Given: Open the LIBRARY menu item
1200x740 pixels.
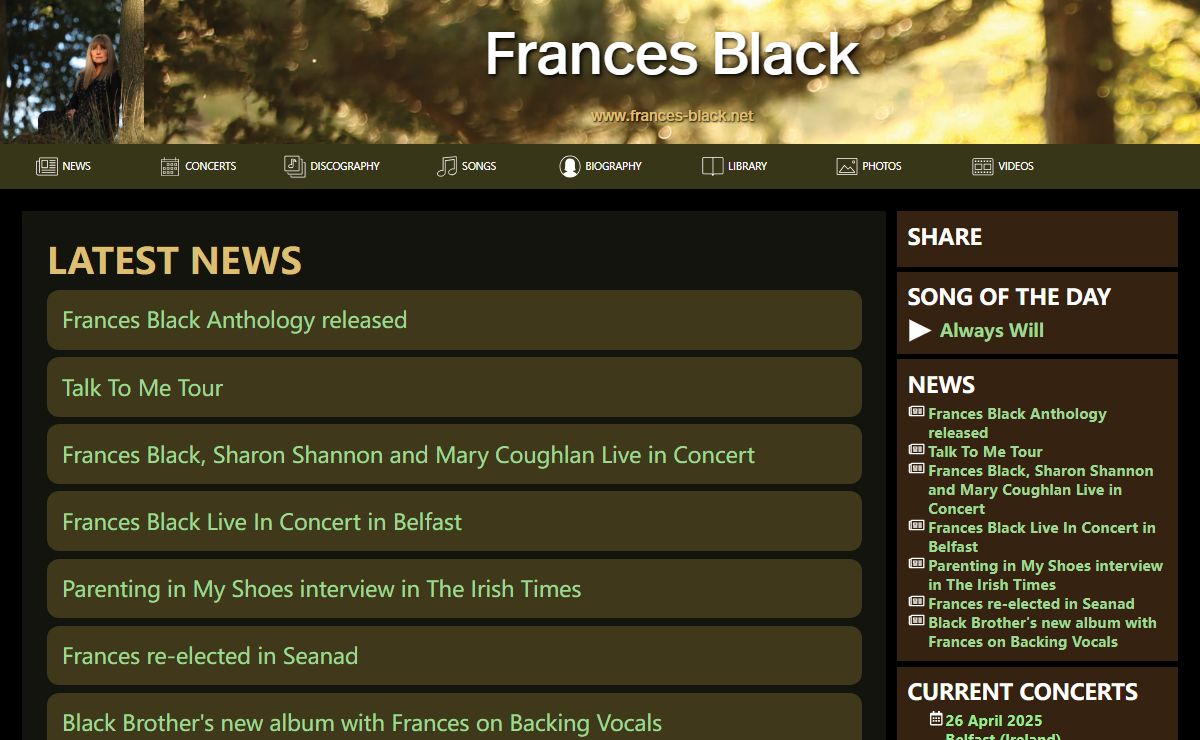Looking at the screenshot, I should (x=747, y=166).
